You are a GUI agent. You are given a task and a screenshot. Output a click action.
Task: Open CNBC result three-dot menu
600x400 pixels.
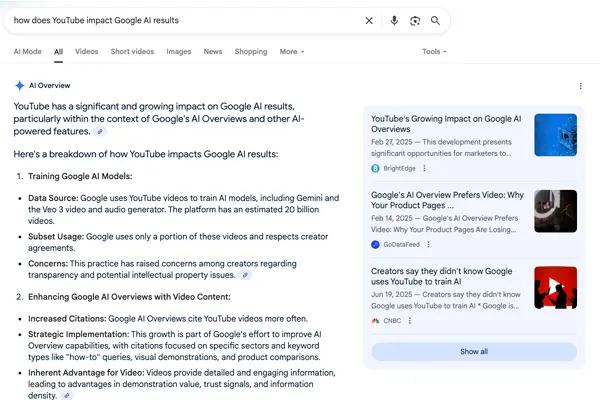point(410,321)
